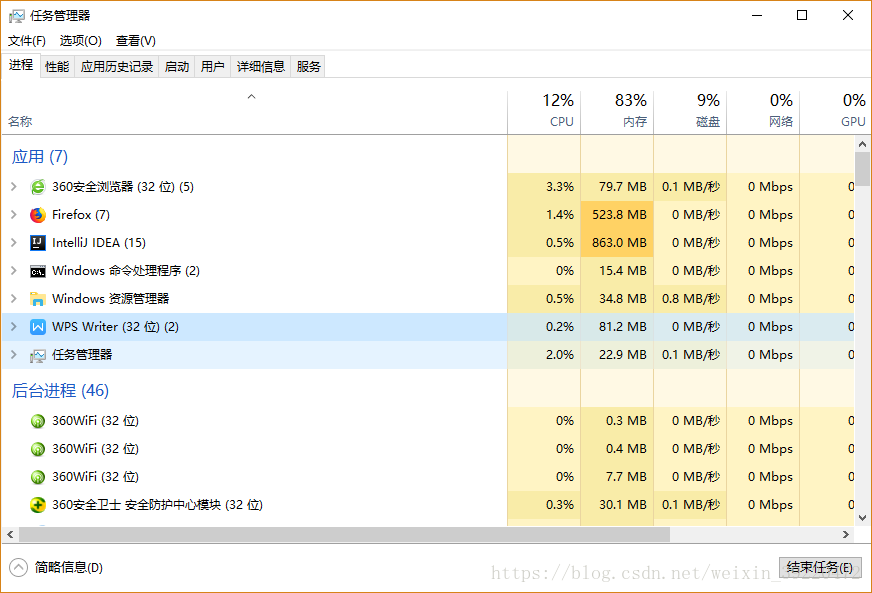872x593 pixels.
Task: Expand the Windows 资源管理器 row
Action: point(14,299)
